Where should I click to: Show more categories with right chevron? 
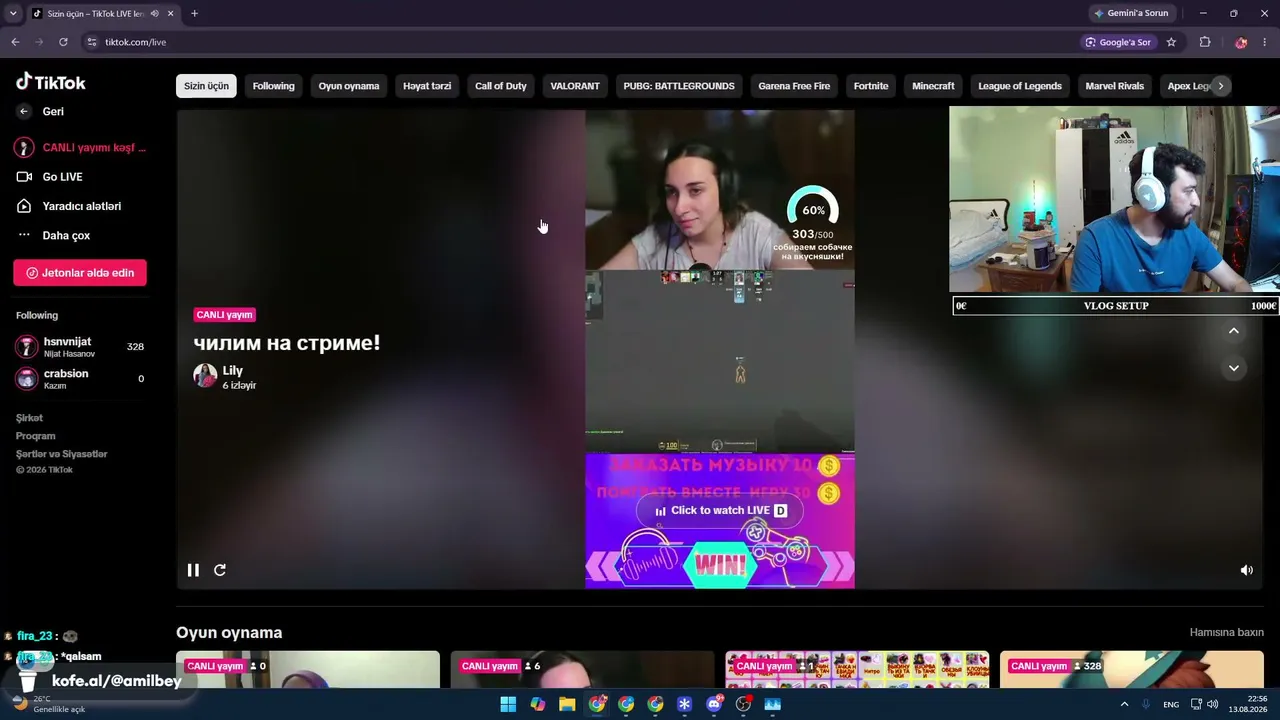click(x=1220, y=86)
